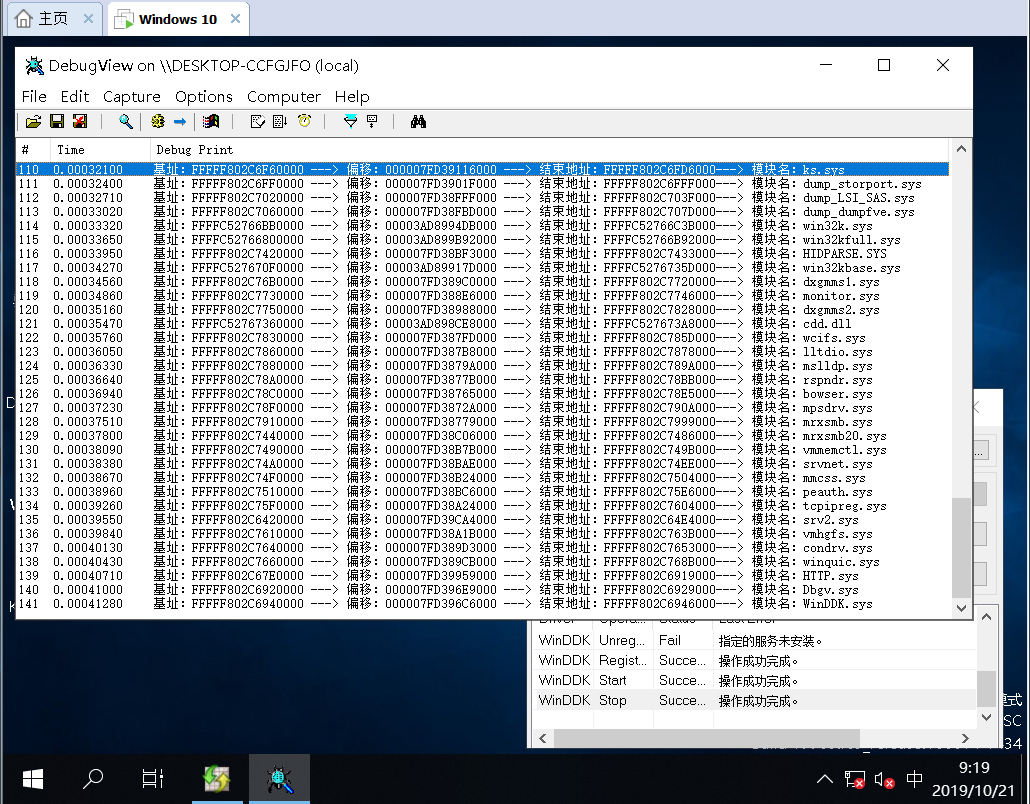Select the dump_storport.sys row

(483, 184)
